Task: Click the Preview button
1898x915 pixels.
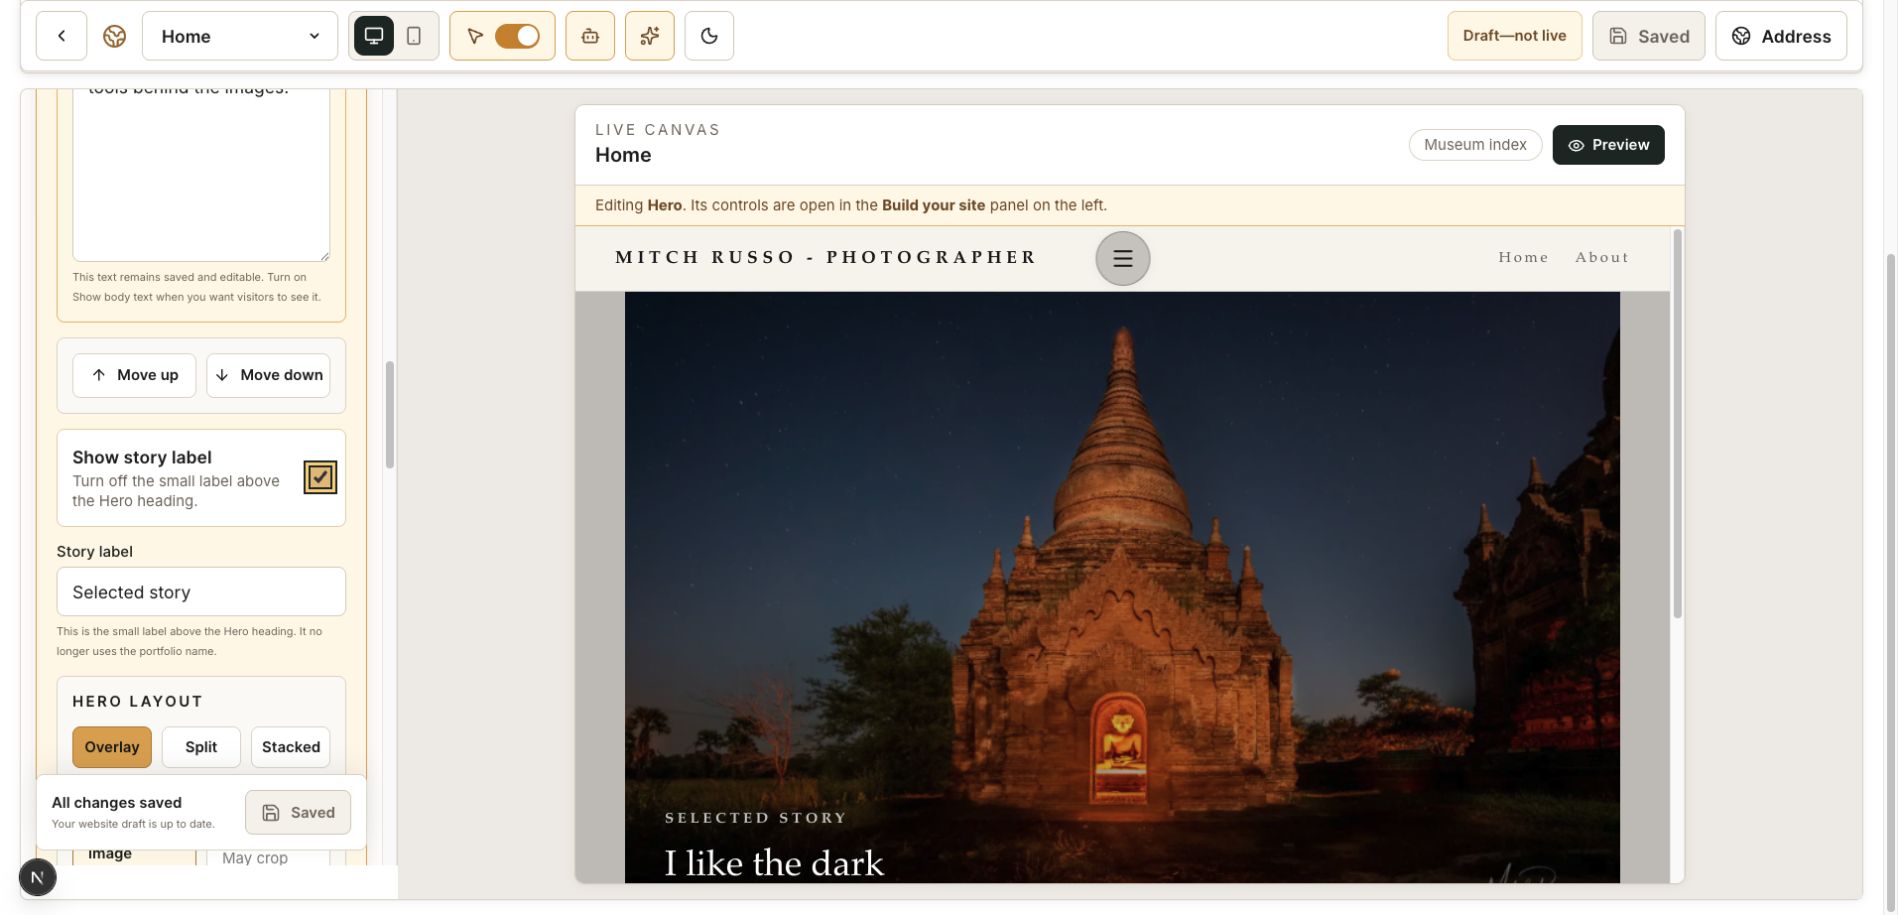Action: [1608, 145]
